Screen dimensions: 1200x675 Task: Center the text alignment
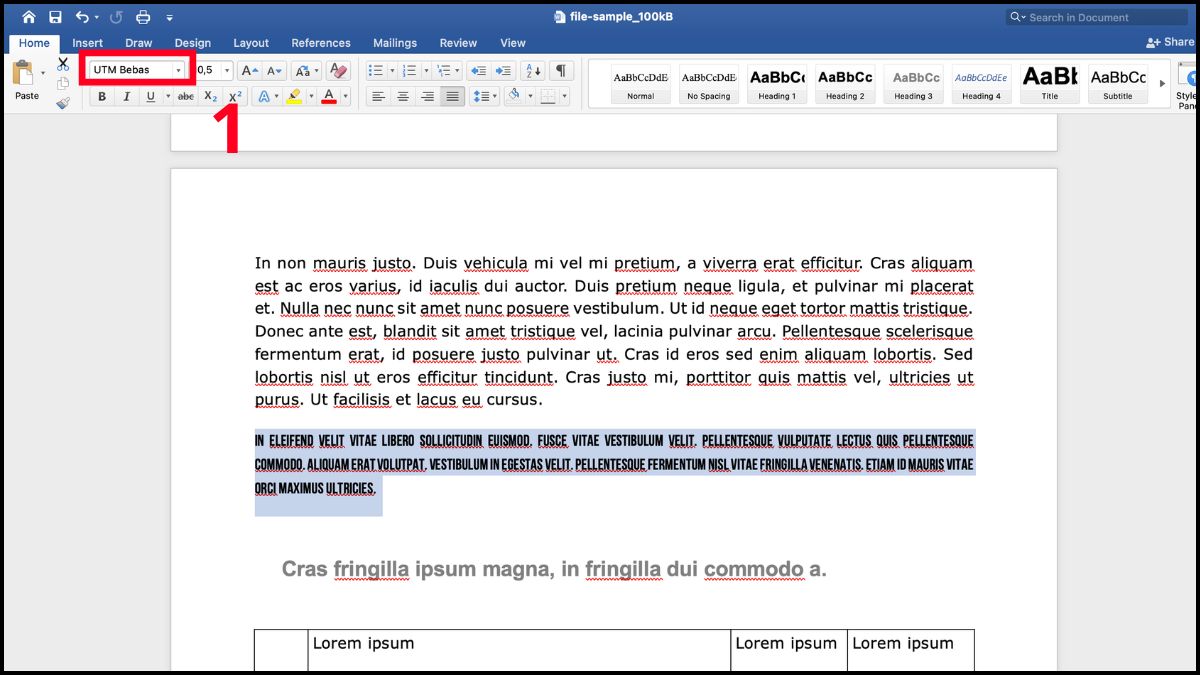403,97
